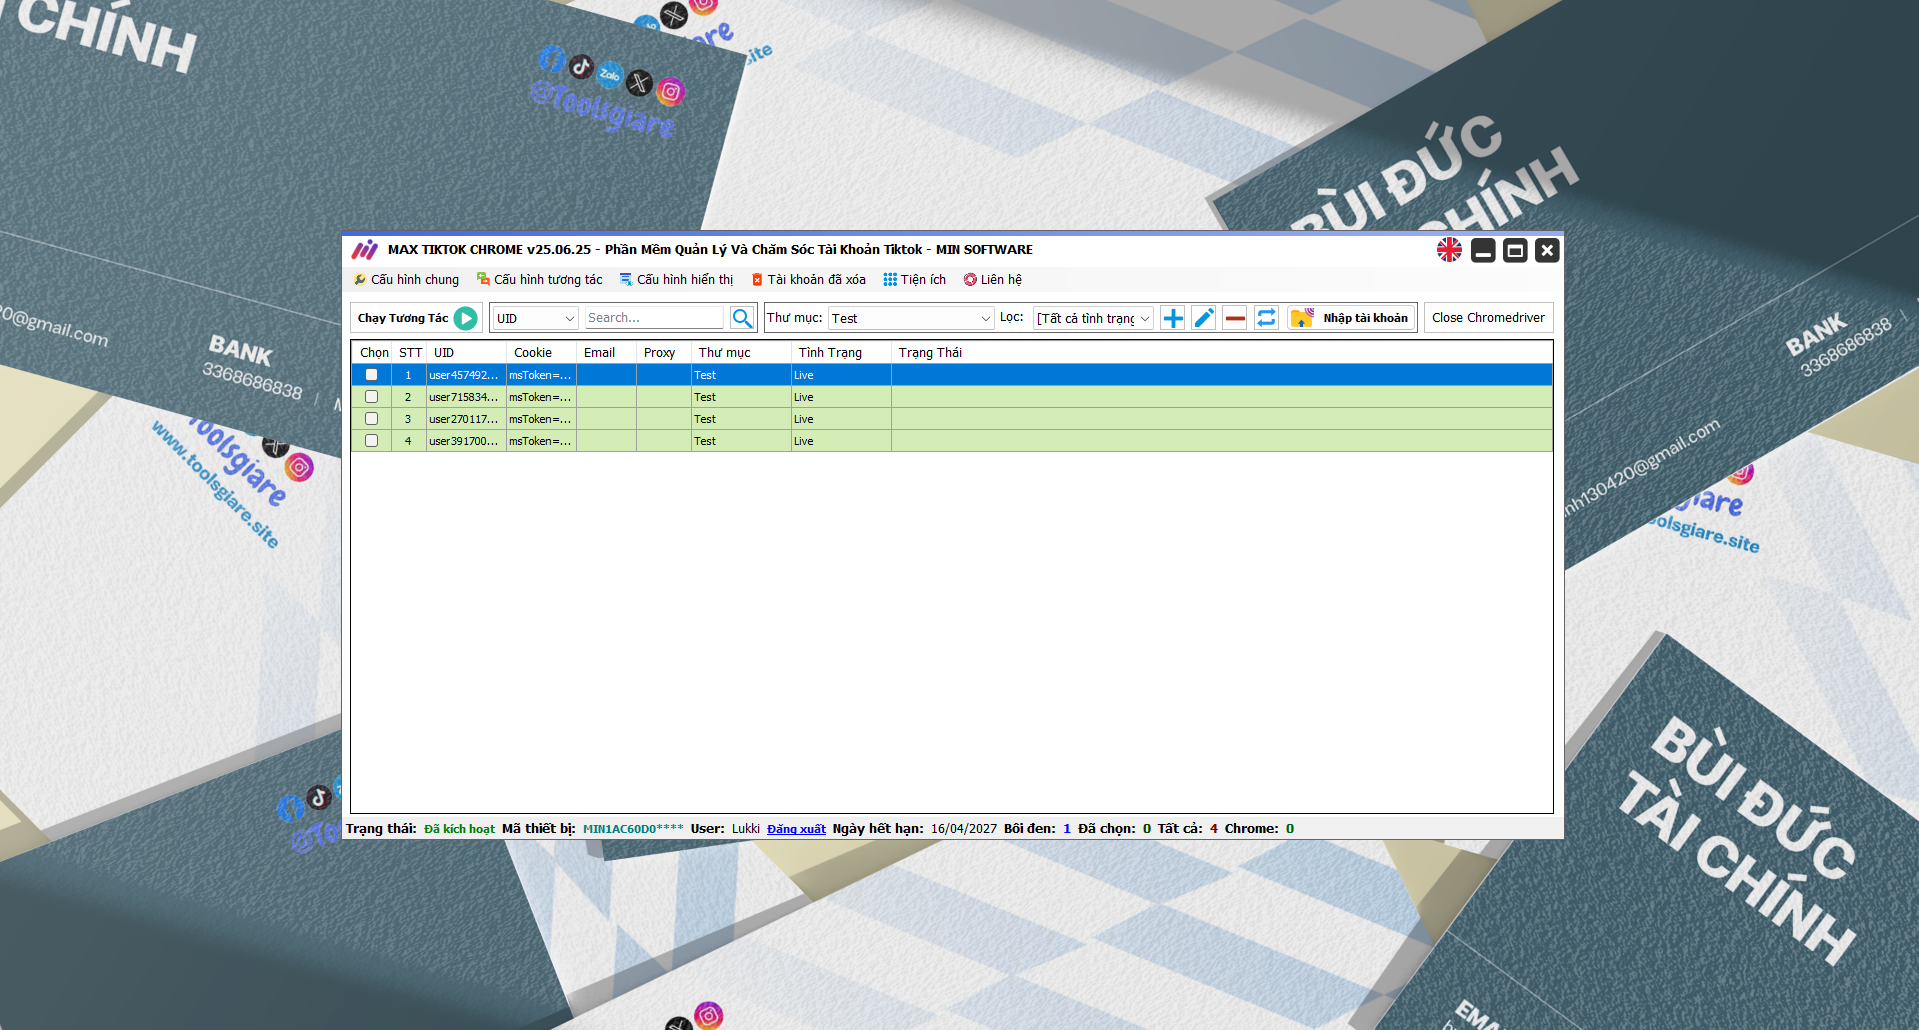The image size is (1919, 1030).
Task: Click the Test folder cell in row 1
Action: [741, 375]
